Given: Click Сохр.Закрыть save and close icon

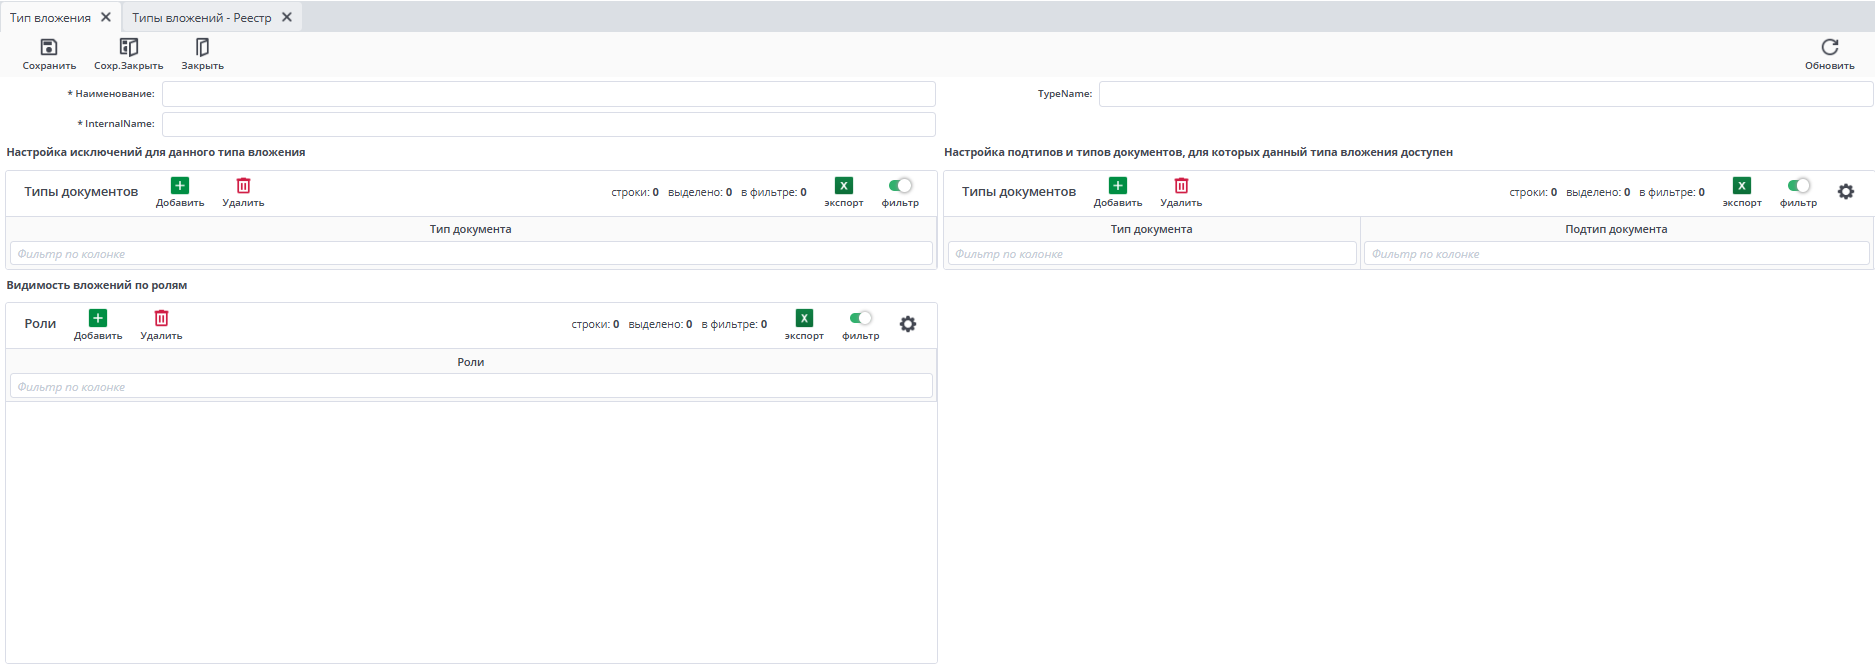Looking at the screenshot, I should [128, 48].
